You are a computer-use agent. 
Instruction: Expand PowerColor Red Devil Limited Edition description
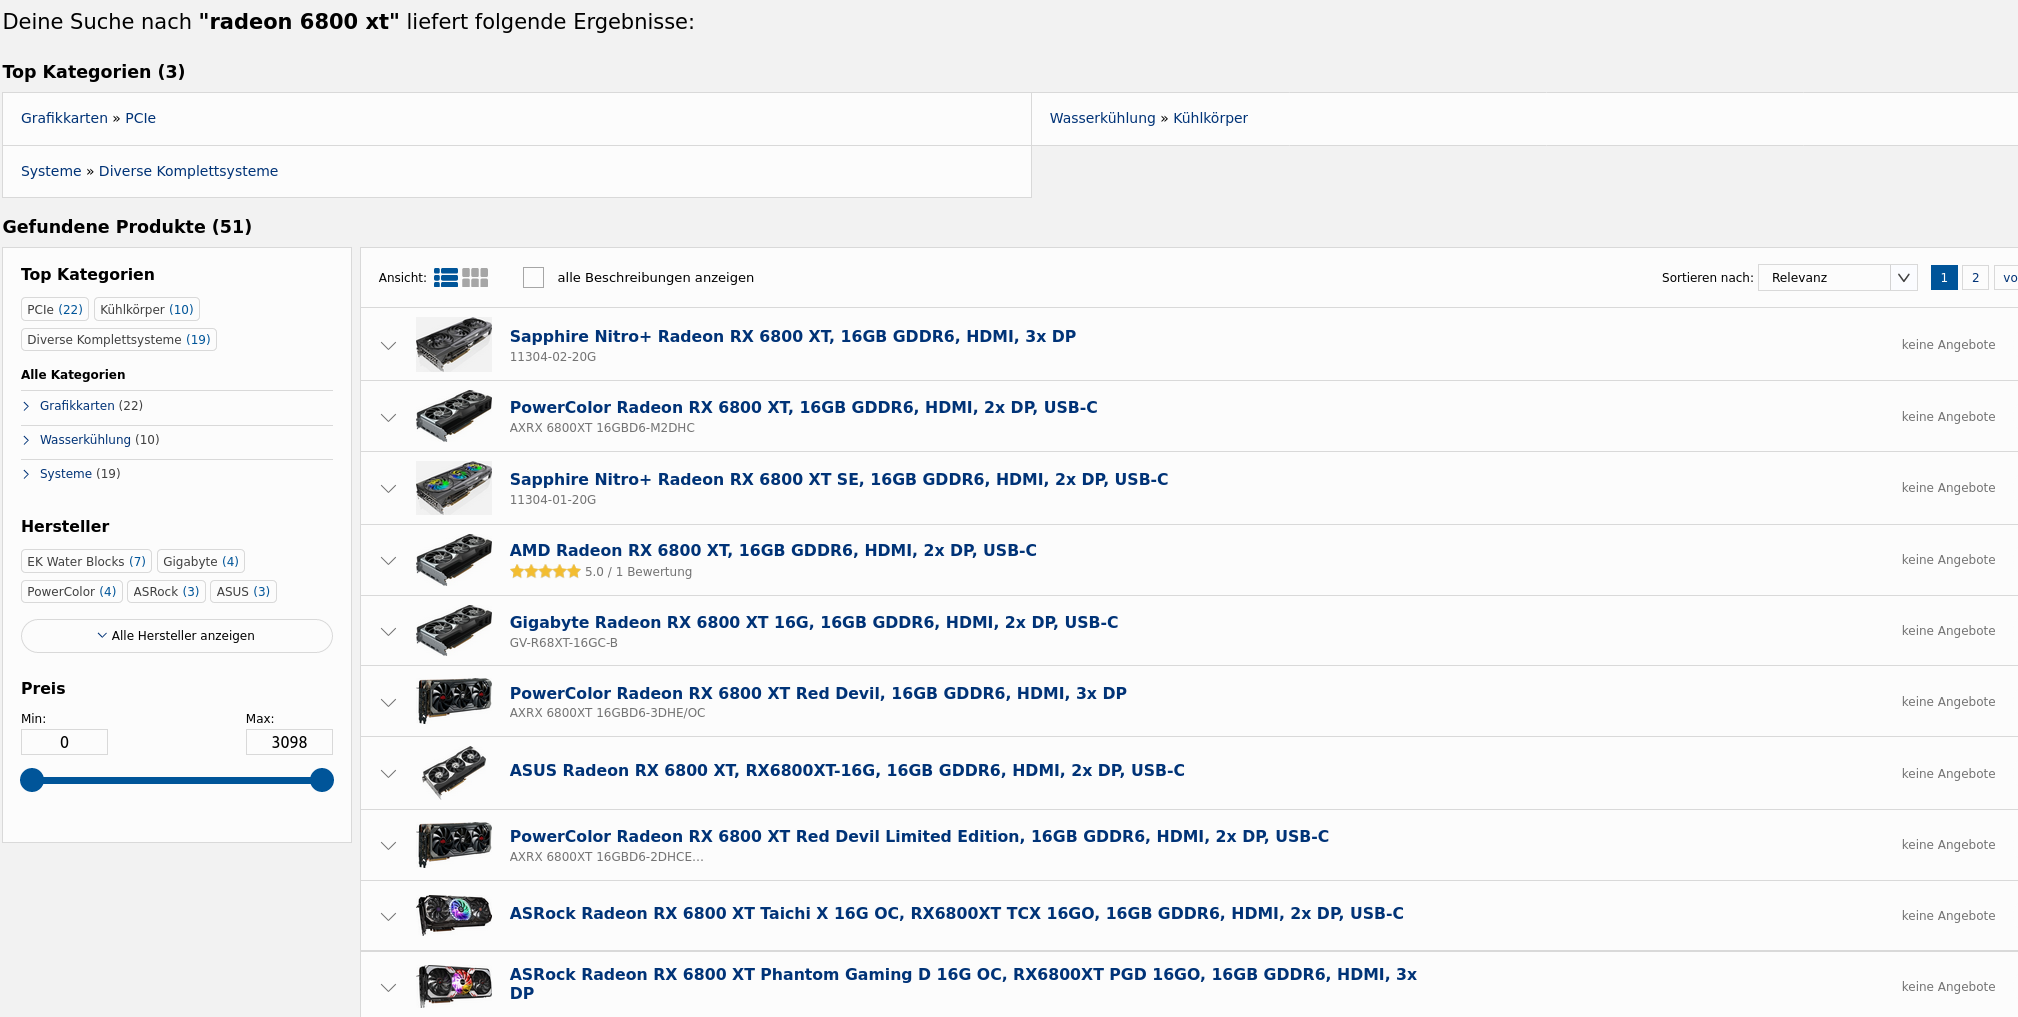388,845
